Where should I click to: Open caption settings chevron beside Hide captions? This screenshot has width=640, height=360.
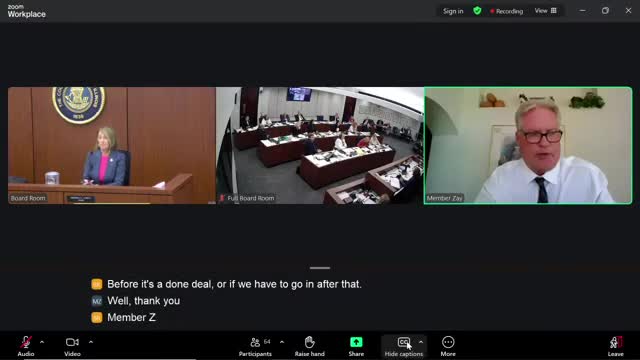[x=421, y=342]
